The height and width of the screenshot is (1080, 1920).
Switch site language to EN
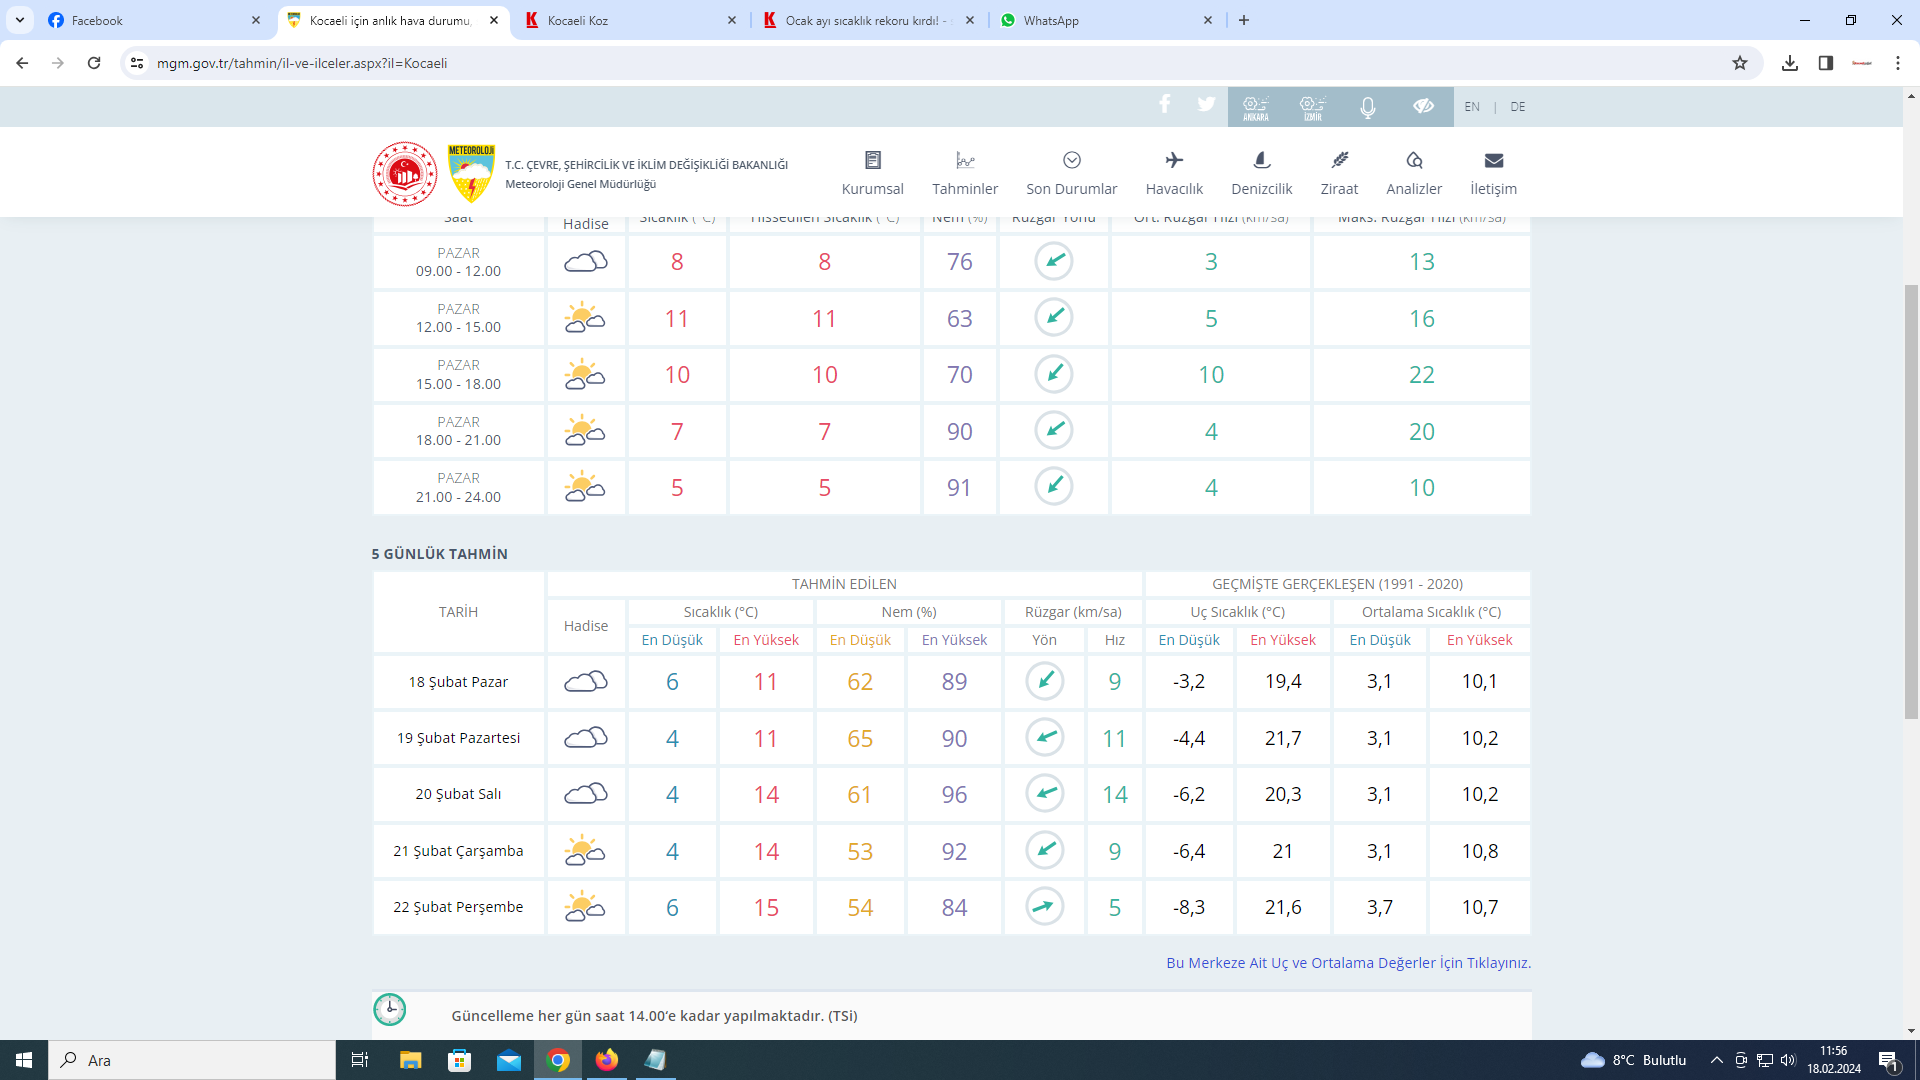pos(1472,107)
